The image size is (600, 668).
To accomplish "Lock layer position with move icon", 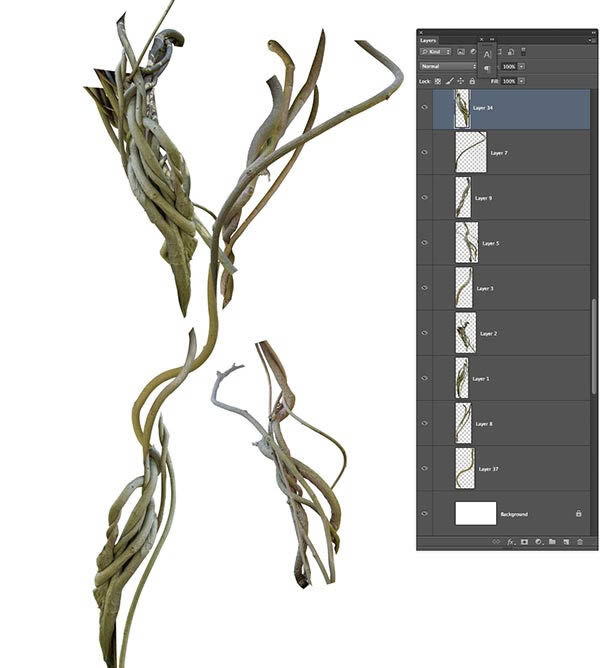I will [x=461, y=81].
